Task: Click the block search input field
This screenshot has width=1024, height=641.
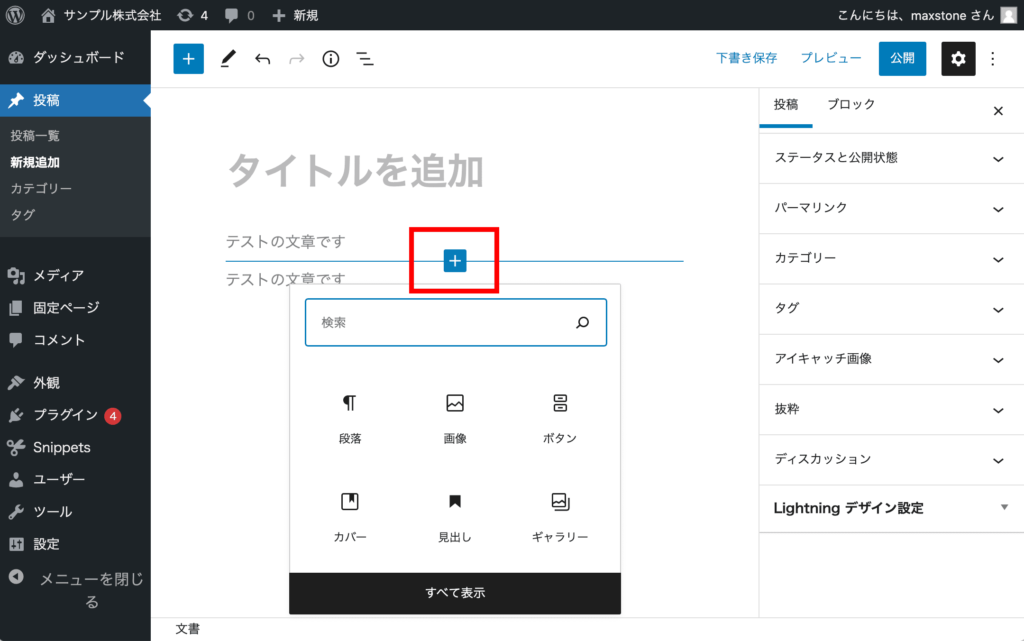Action: (455, 322)
